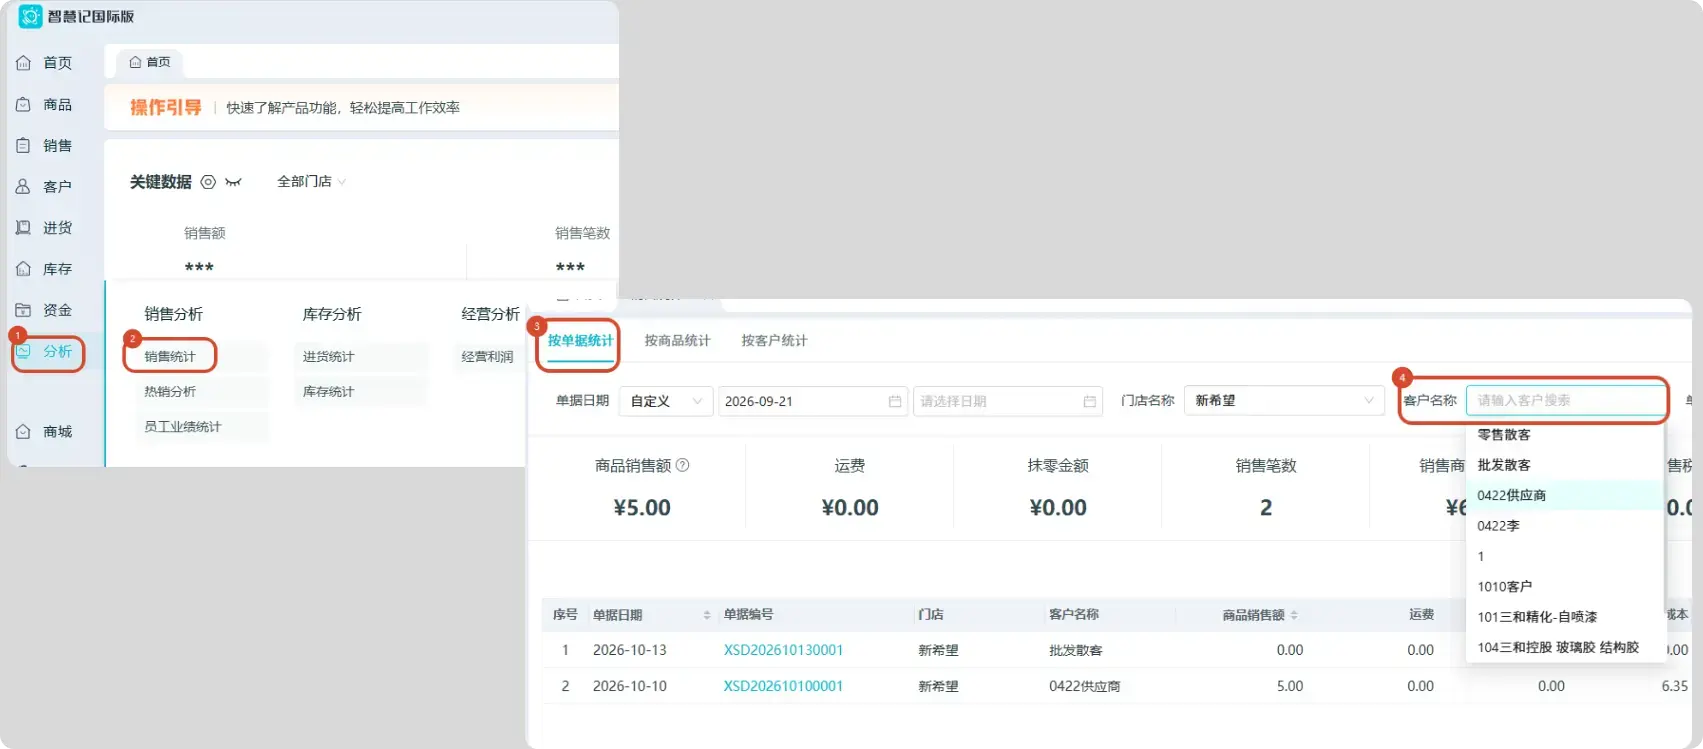This screenshot has height=749, width=1703.
Task: Switch to 按客户统计 tab
Action: 774,341
